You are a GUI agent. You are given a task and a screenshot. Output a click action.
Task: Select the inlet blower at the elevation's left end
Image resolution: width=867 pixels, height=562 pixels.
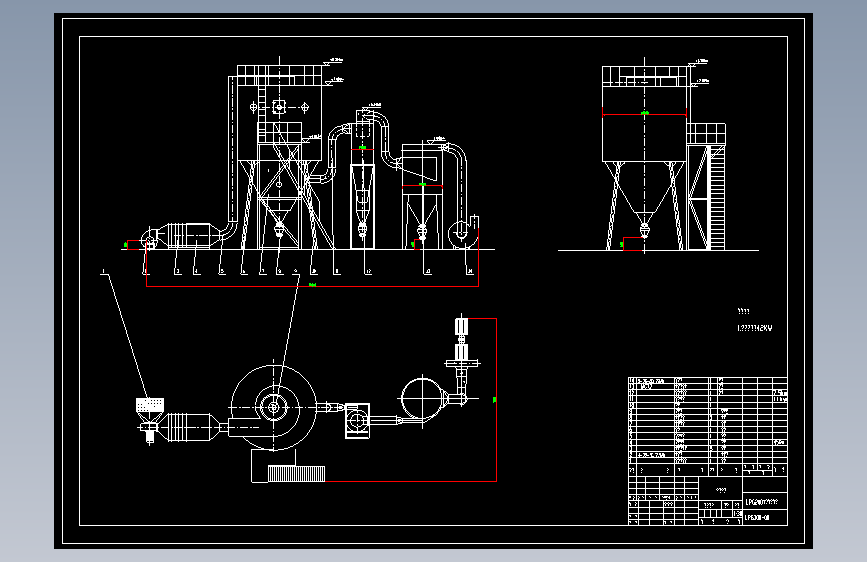point(149,240)
